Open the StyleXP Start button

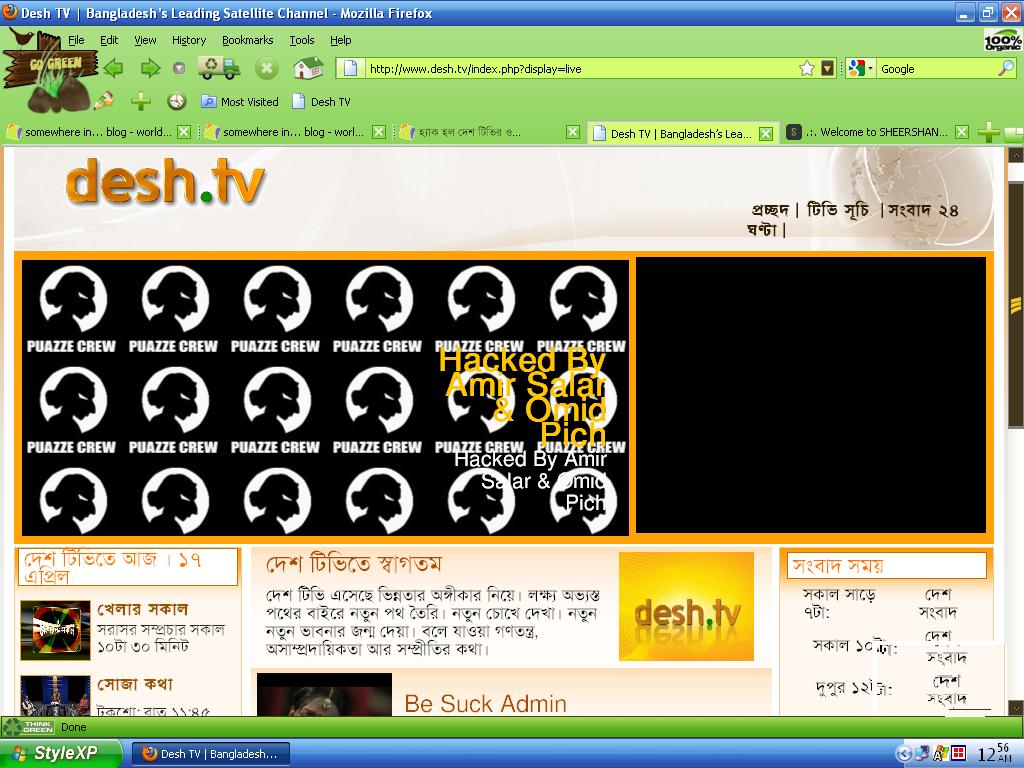pyautogui.click(x=60, y=753)
